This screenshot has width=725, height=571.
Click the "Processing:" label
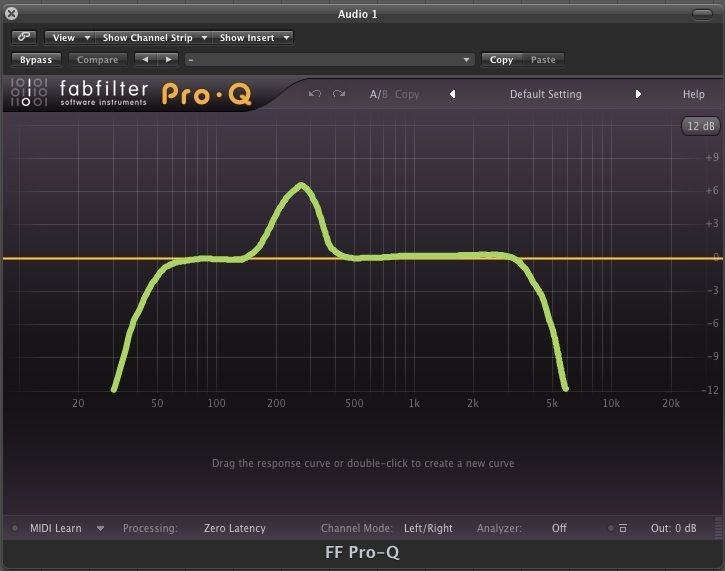point(150,528)
